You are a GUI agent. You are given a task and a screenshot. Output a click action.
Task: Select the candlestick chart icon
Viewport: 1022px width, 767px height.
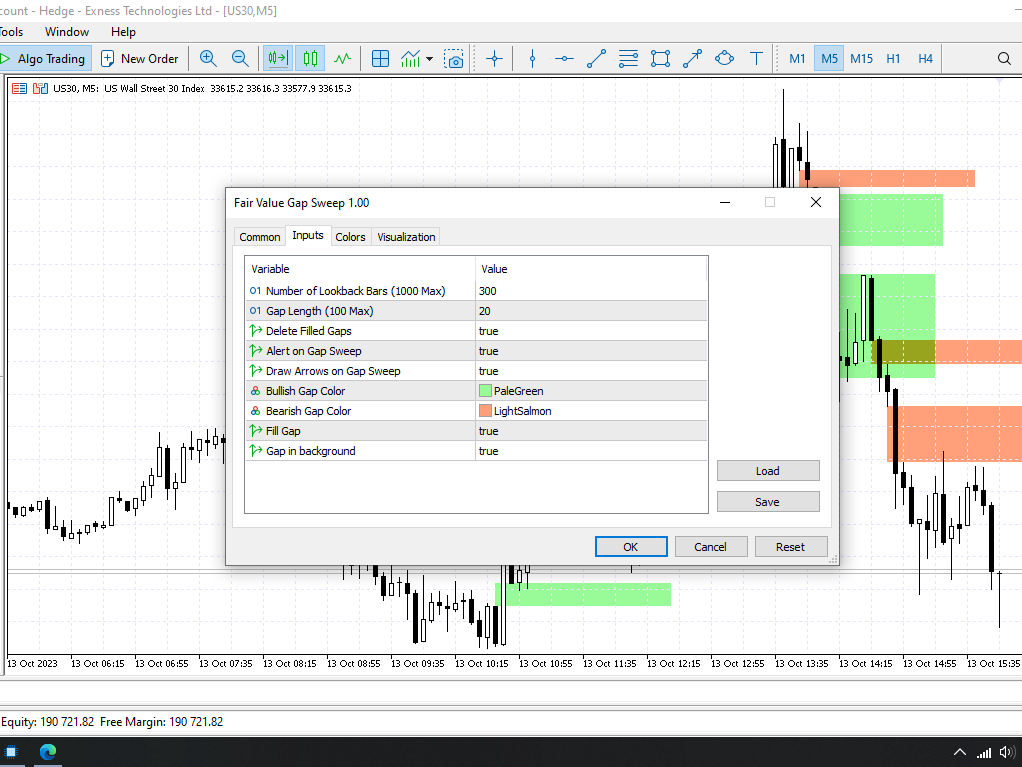310,58
